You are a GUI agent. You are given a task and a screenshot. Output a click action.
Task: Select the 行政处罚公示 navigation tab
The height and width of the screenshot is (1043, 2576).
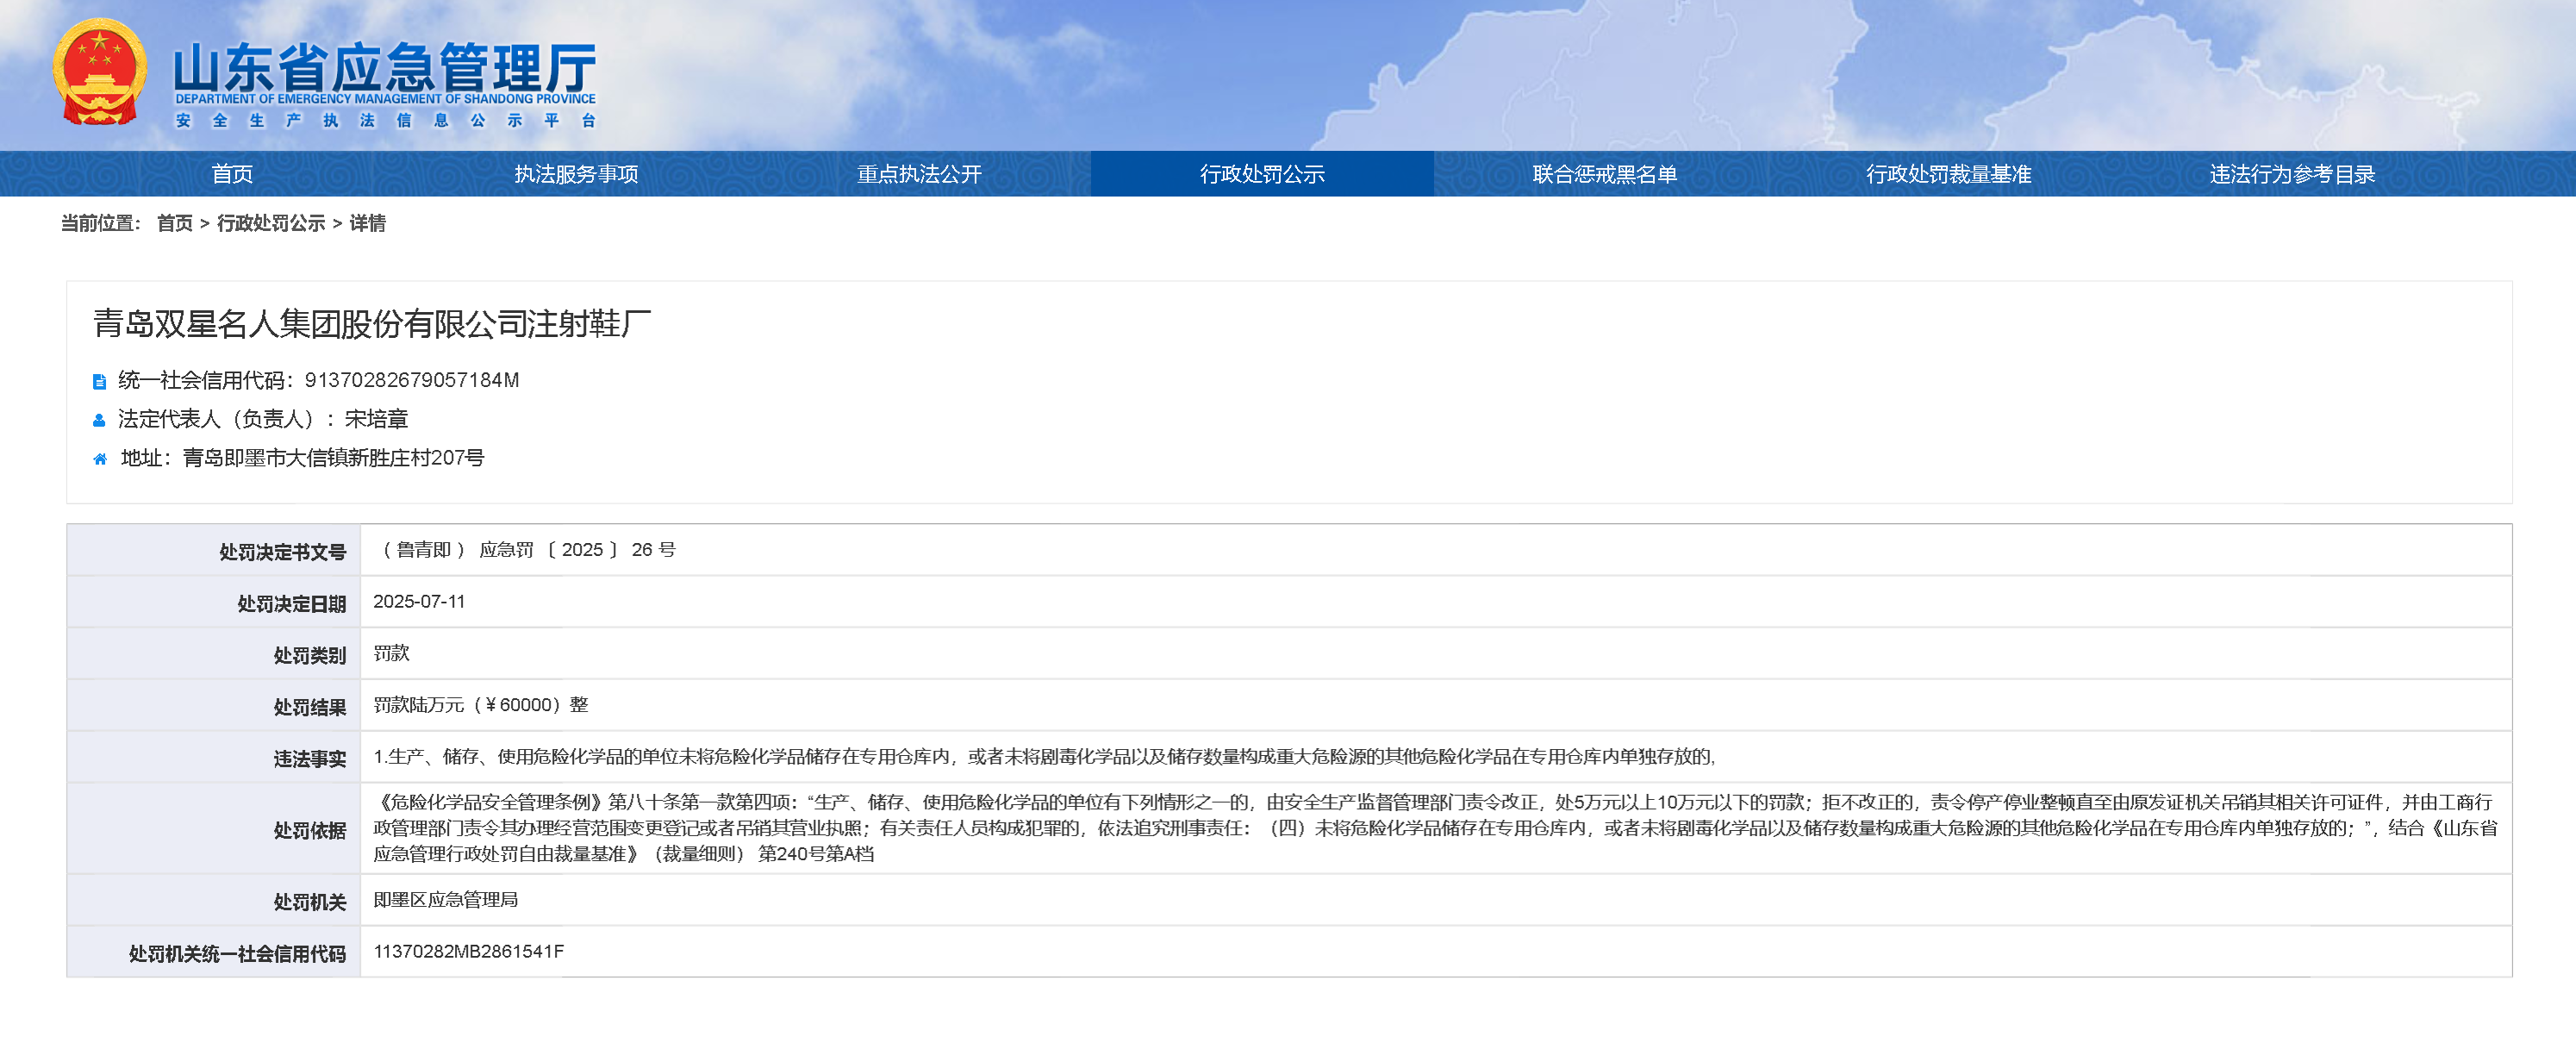1262,174
